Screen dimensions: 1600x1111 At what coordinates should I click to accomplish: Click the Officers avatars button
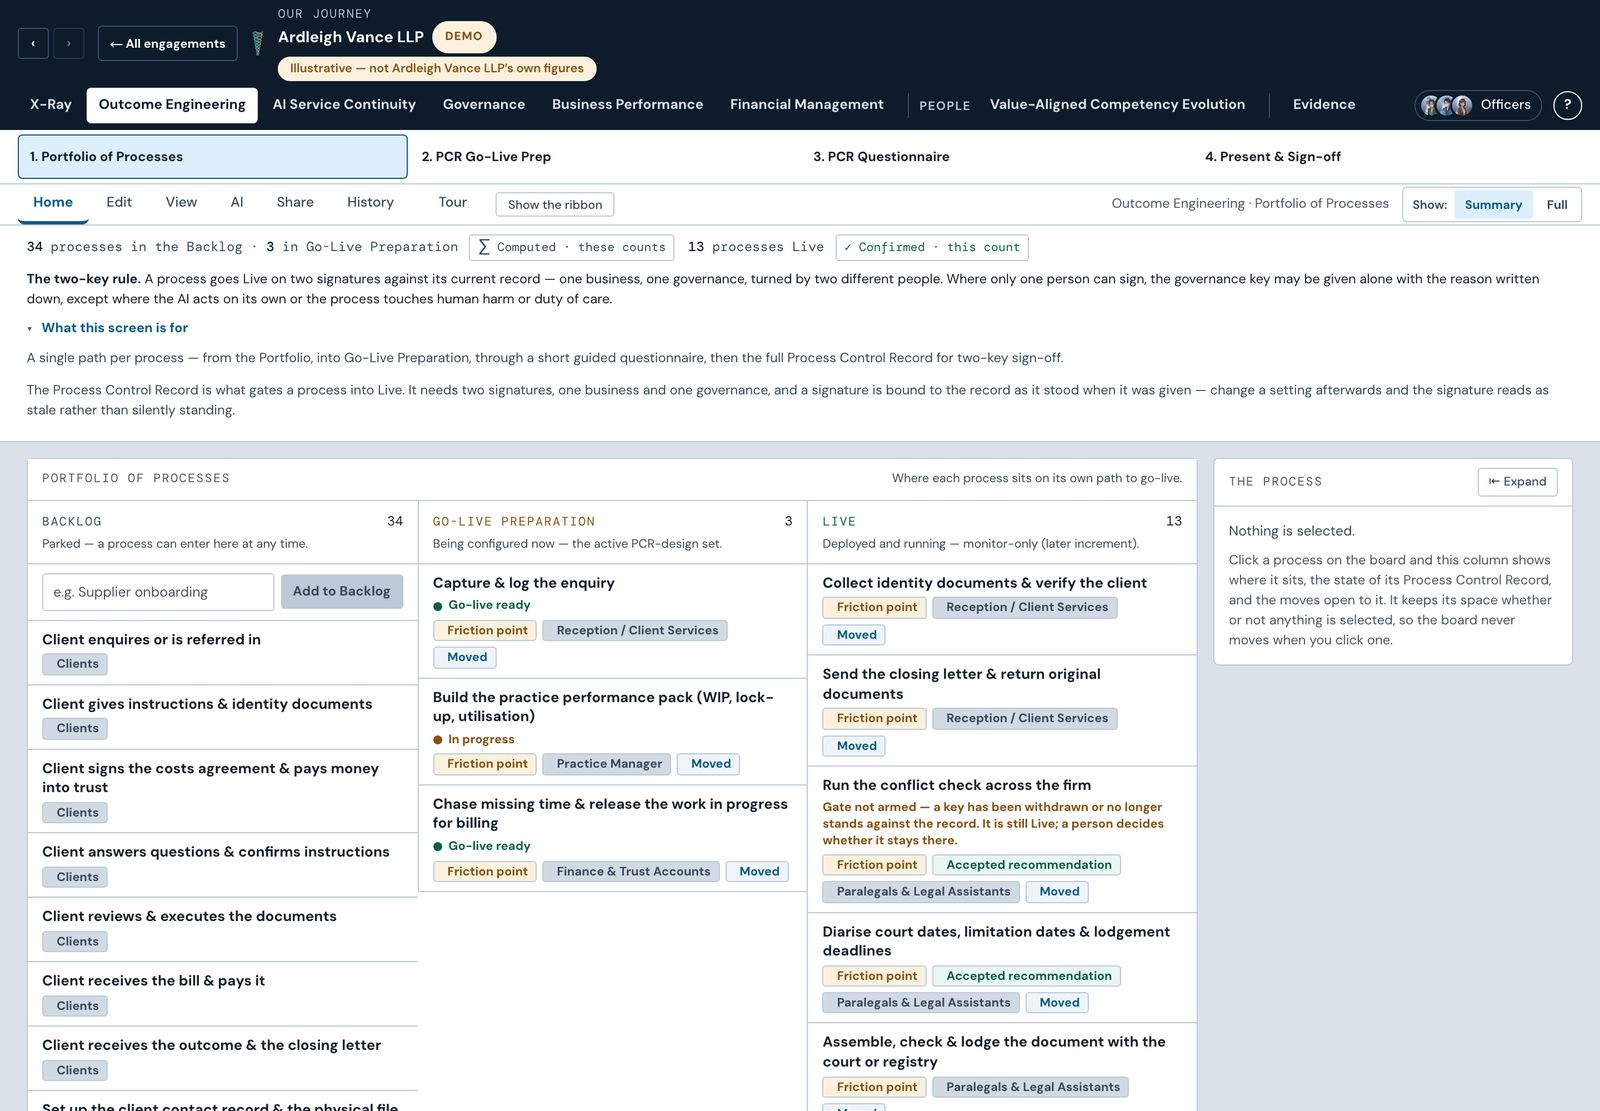(x=1477, y=105)
